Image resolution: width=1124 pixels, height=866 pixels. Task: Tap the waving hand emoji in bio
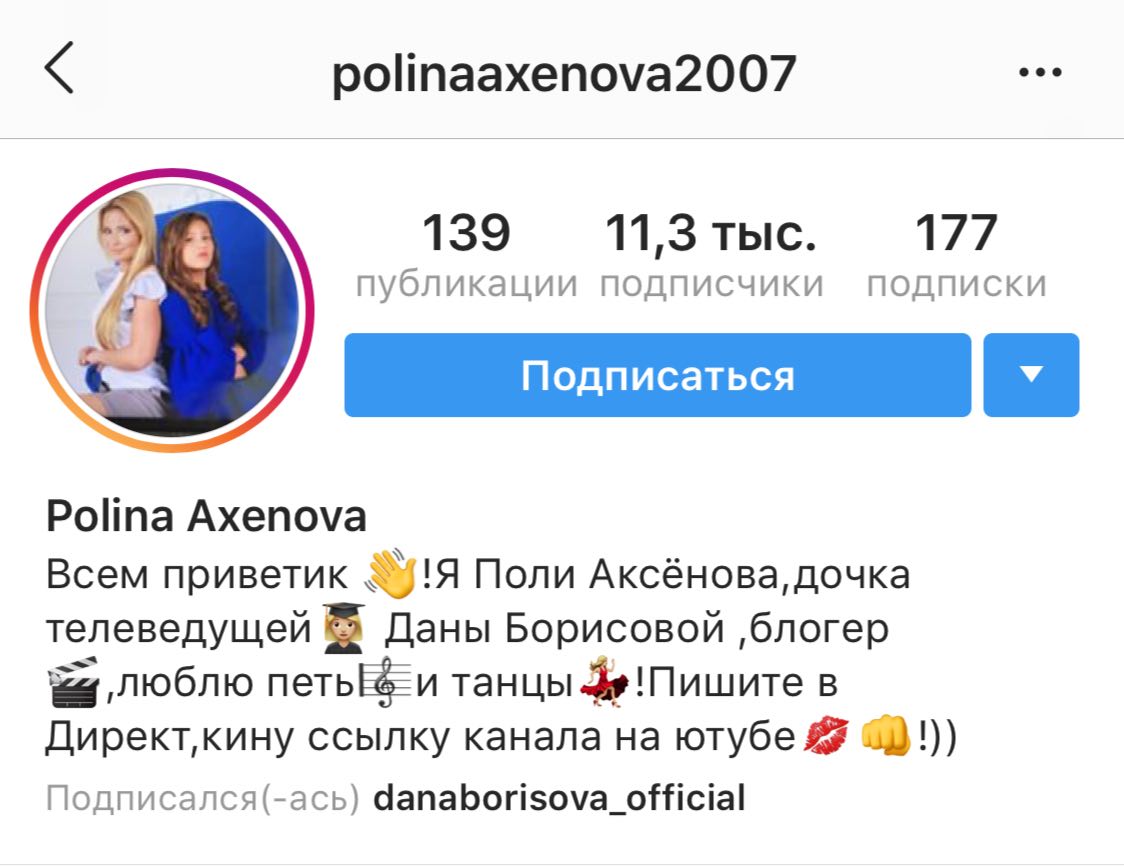coord(391,574)
